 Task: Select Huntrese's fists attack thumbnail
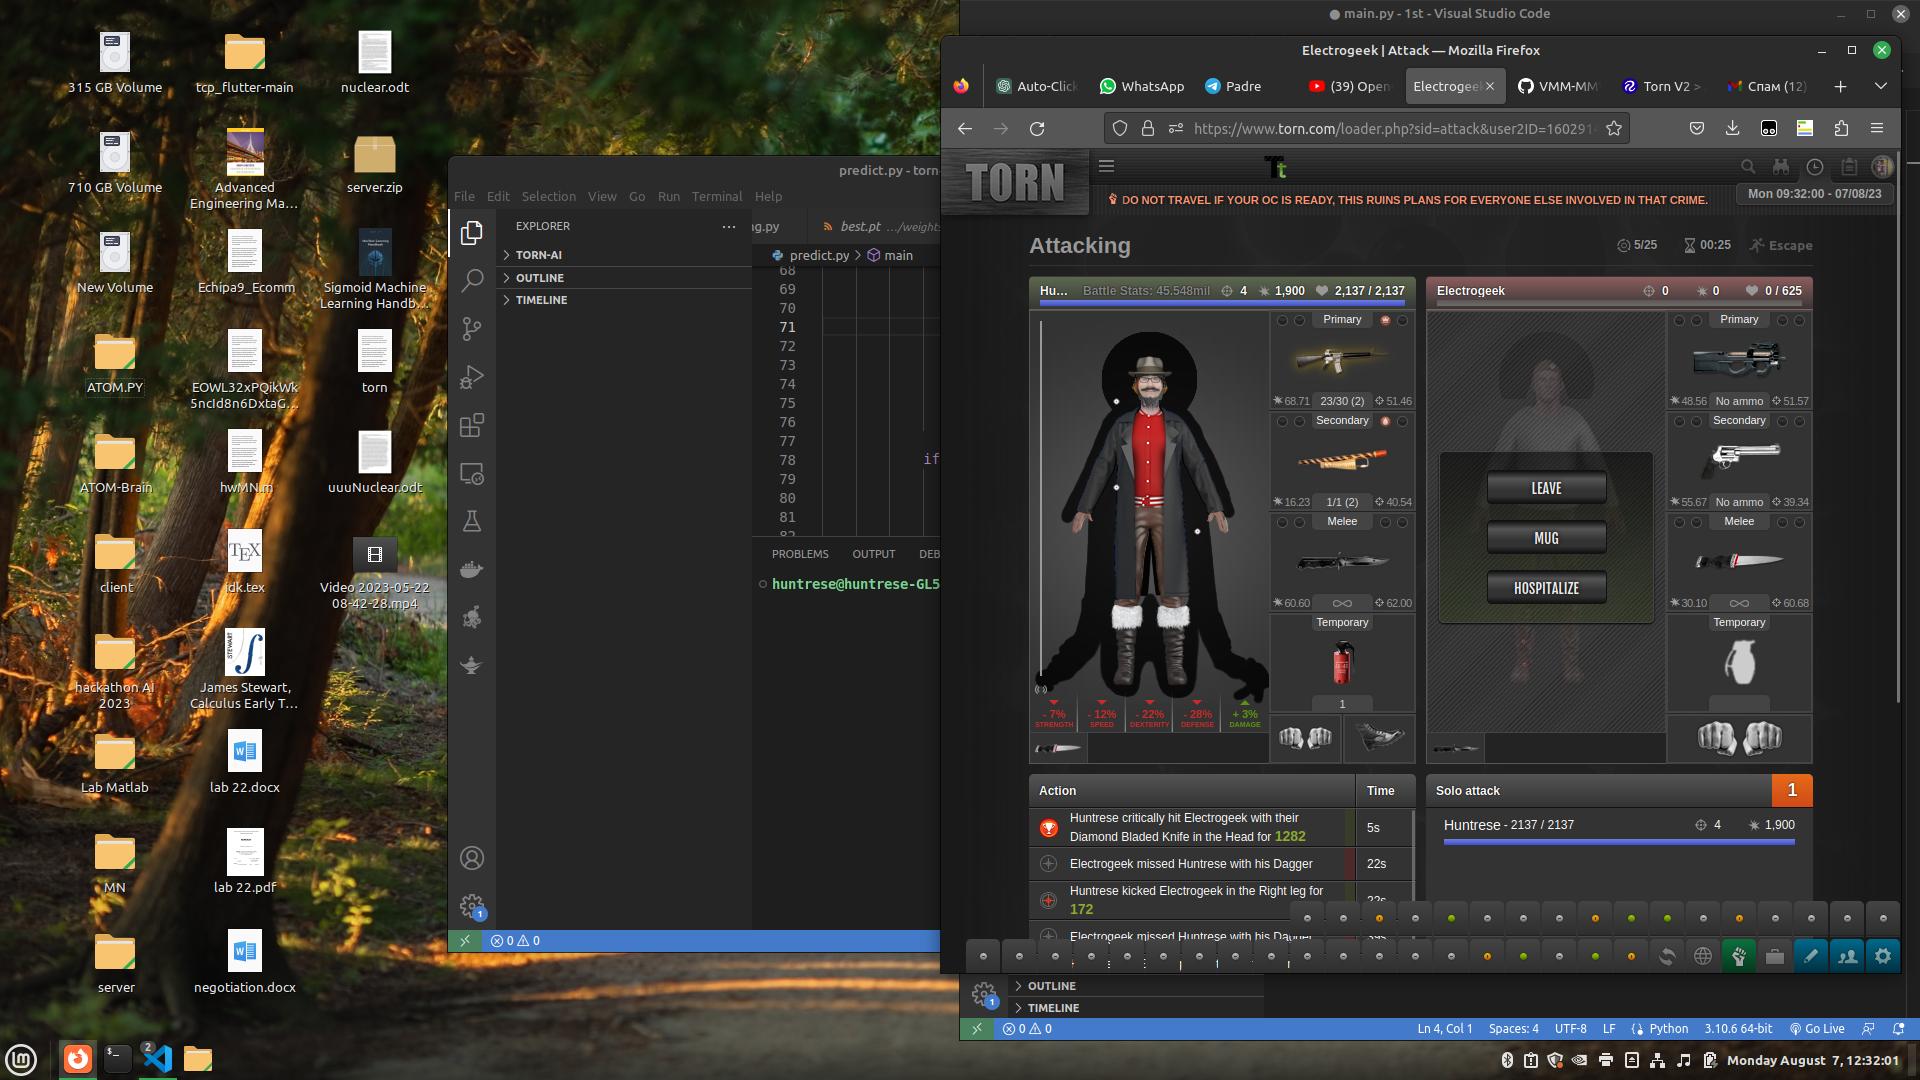pyautogui.click(x=1305, y=738)
